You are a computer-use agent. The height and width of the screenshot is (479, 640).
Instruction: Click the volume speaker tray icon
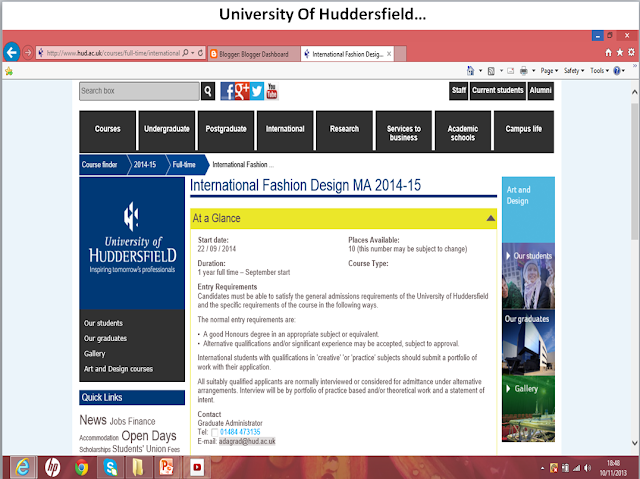587,468
